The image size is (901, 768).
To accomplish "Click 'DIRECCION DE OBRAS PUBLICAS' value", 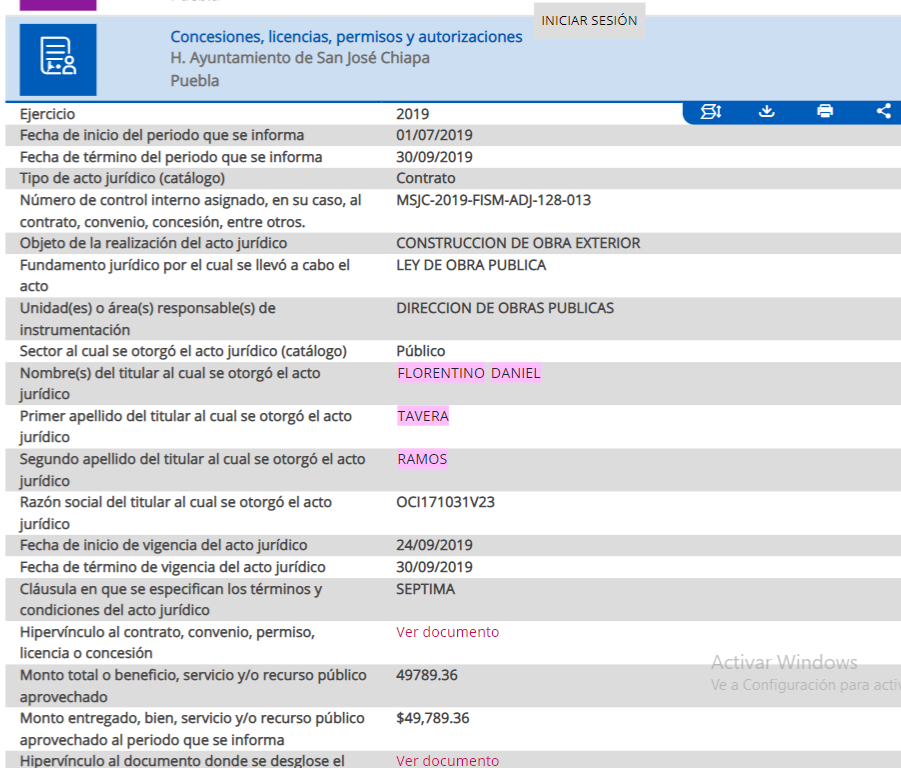I will (505, 308).
